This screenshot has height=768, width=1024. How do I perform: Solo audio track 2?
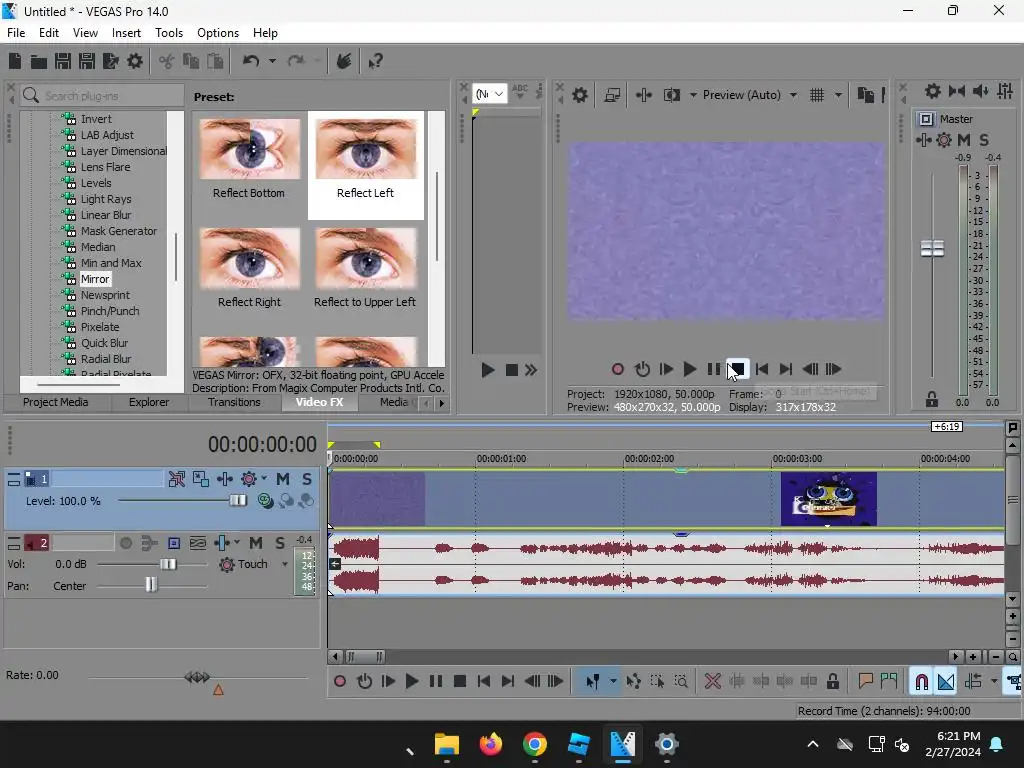click(x=280, y=543)
